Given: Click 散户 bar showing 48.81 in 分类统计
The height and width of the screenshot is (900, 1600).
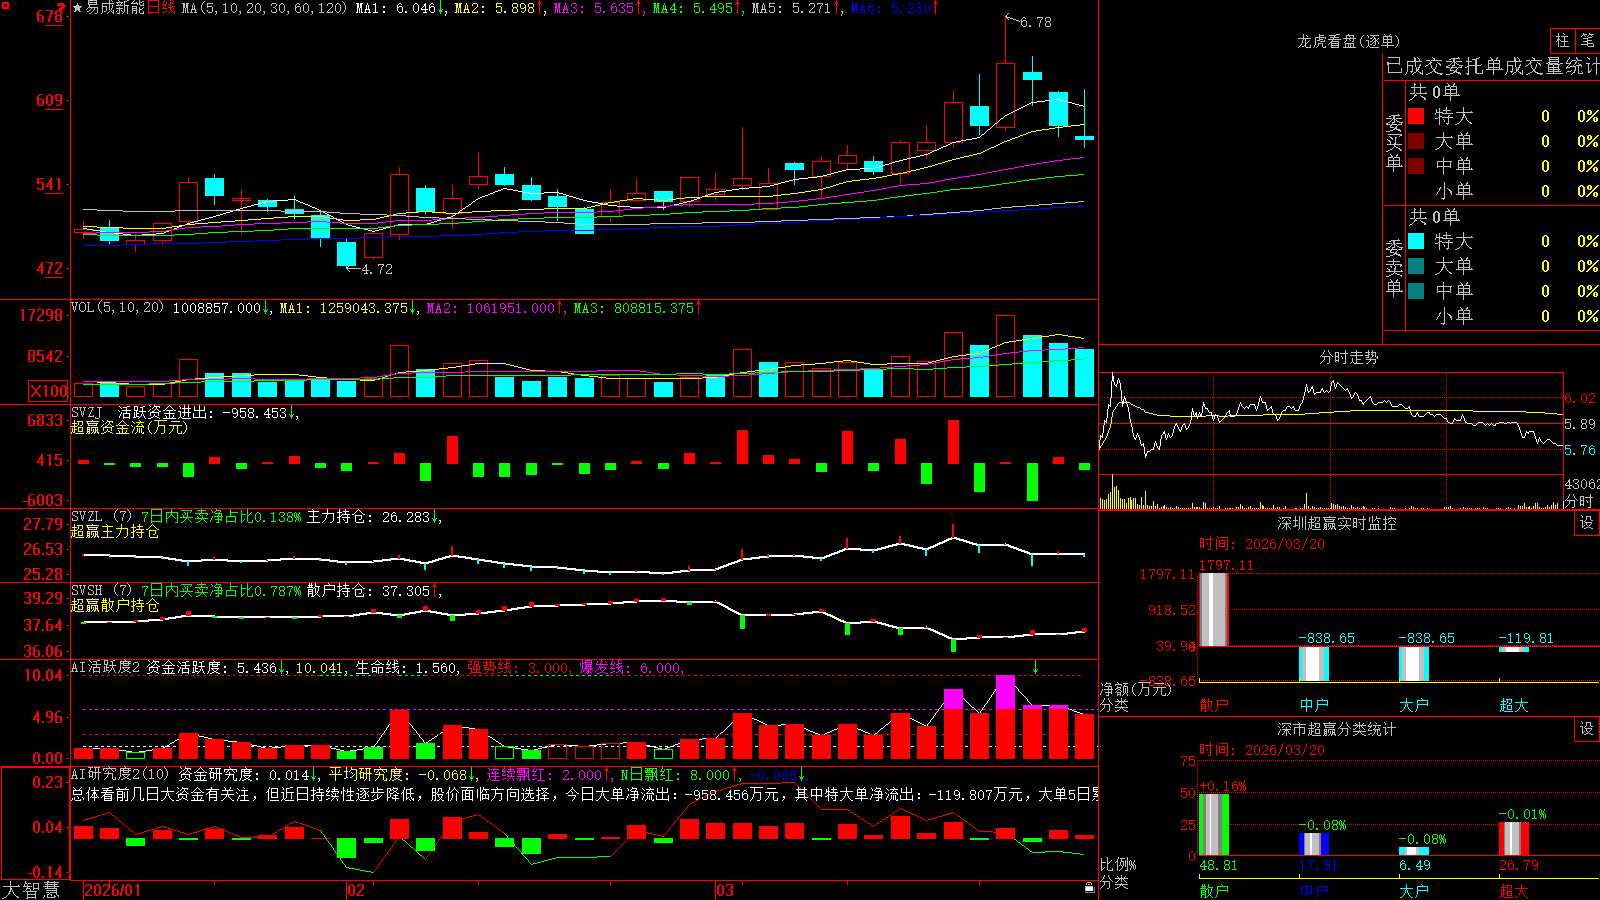Looking at the screenshot, I should tap(1213, 825).
